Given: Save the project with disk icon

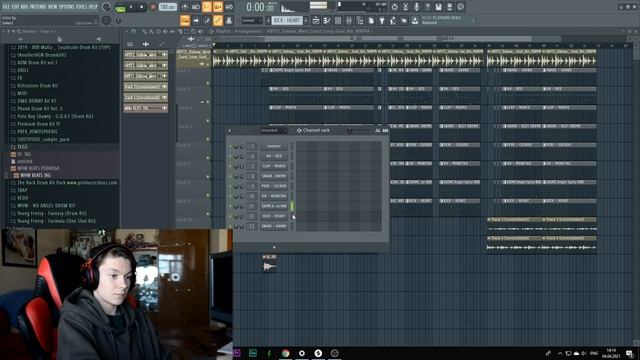Looking at the screenshot, I should (438, 7).
